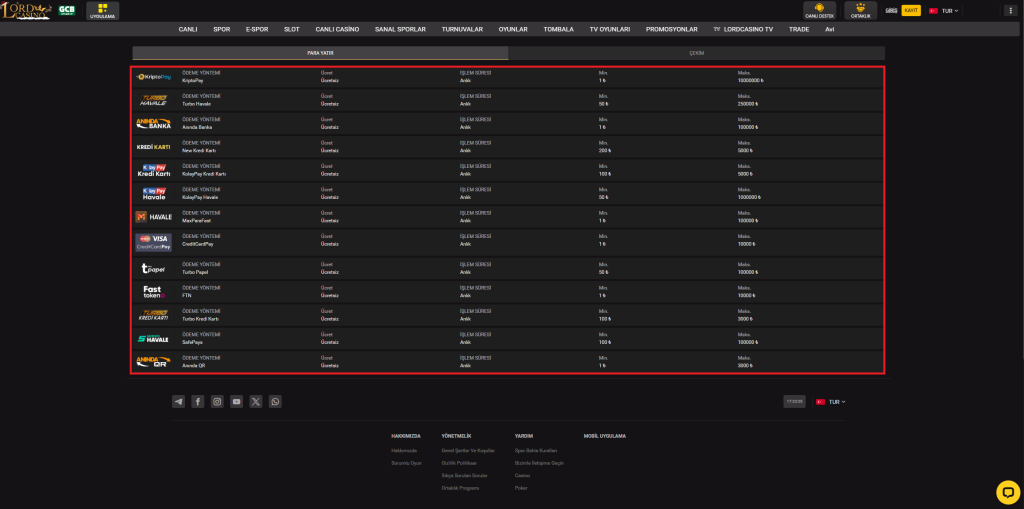This screenshot has height=509, width=1024.
Task: Open the WhatsApp contact icon
Action: 275,401
